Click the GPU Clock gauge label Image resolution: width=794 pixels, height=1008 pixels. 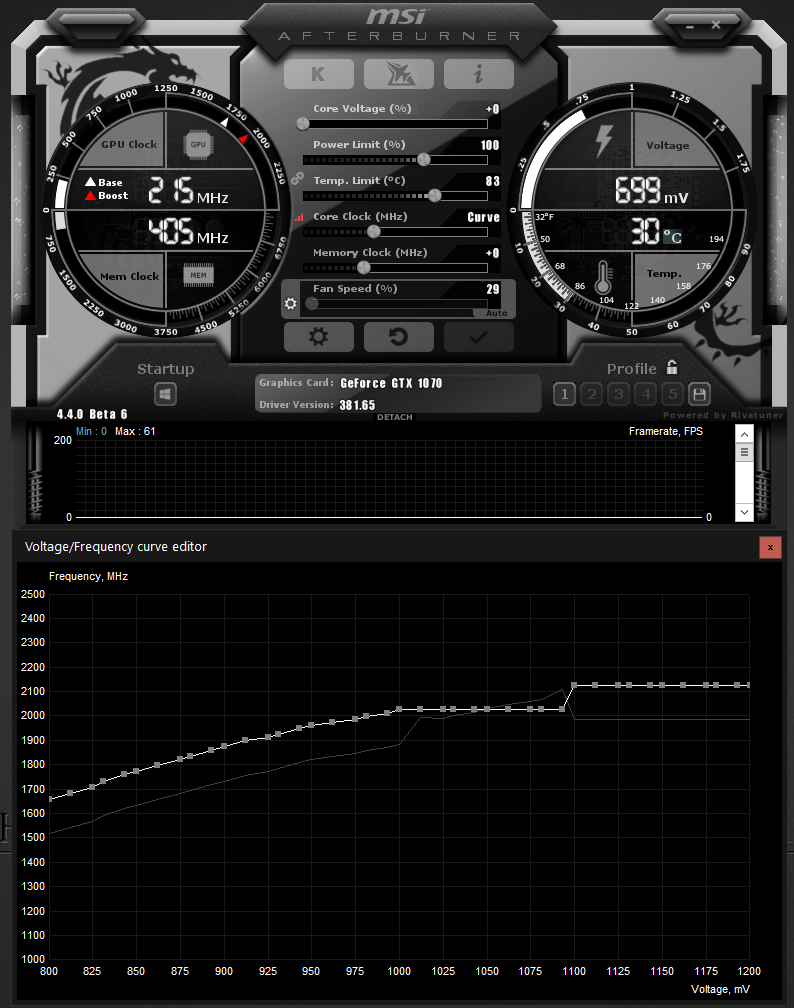129,145
